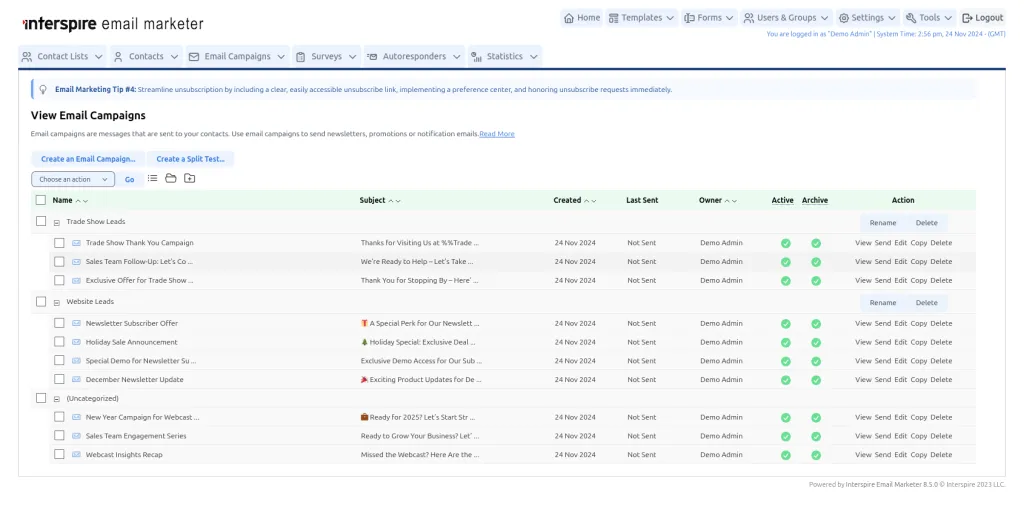
Task: Open the Tools menu
Action: point(929,18)
